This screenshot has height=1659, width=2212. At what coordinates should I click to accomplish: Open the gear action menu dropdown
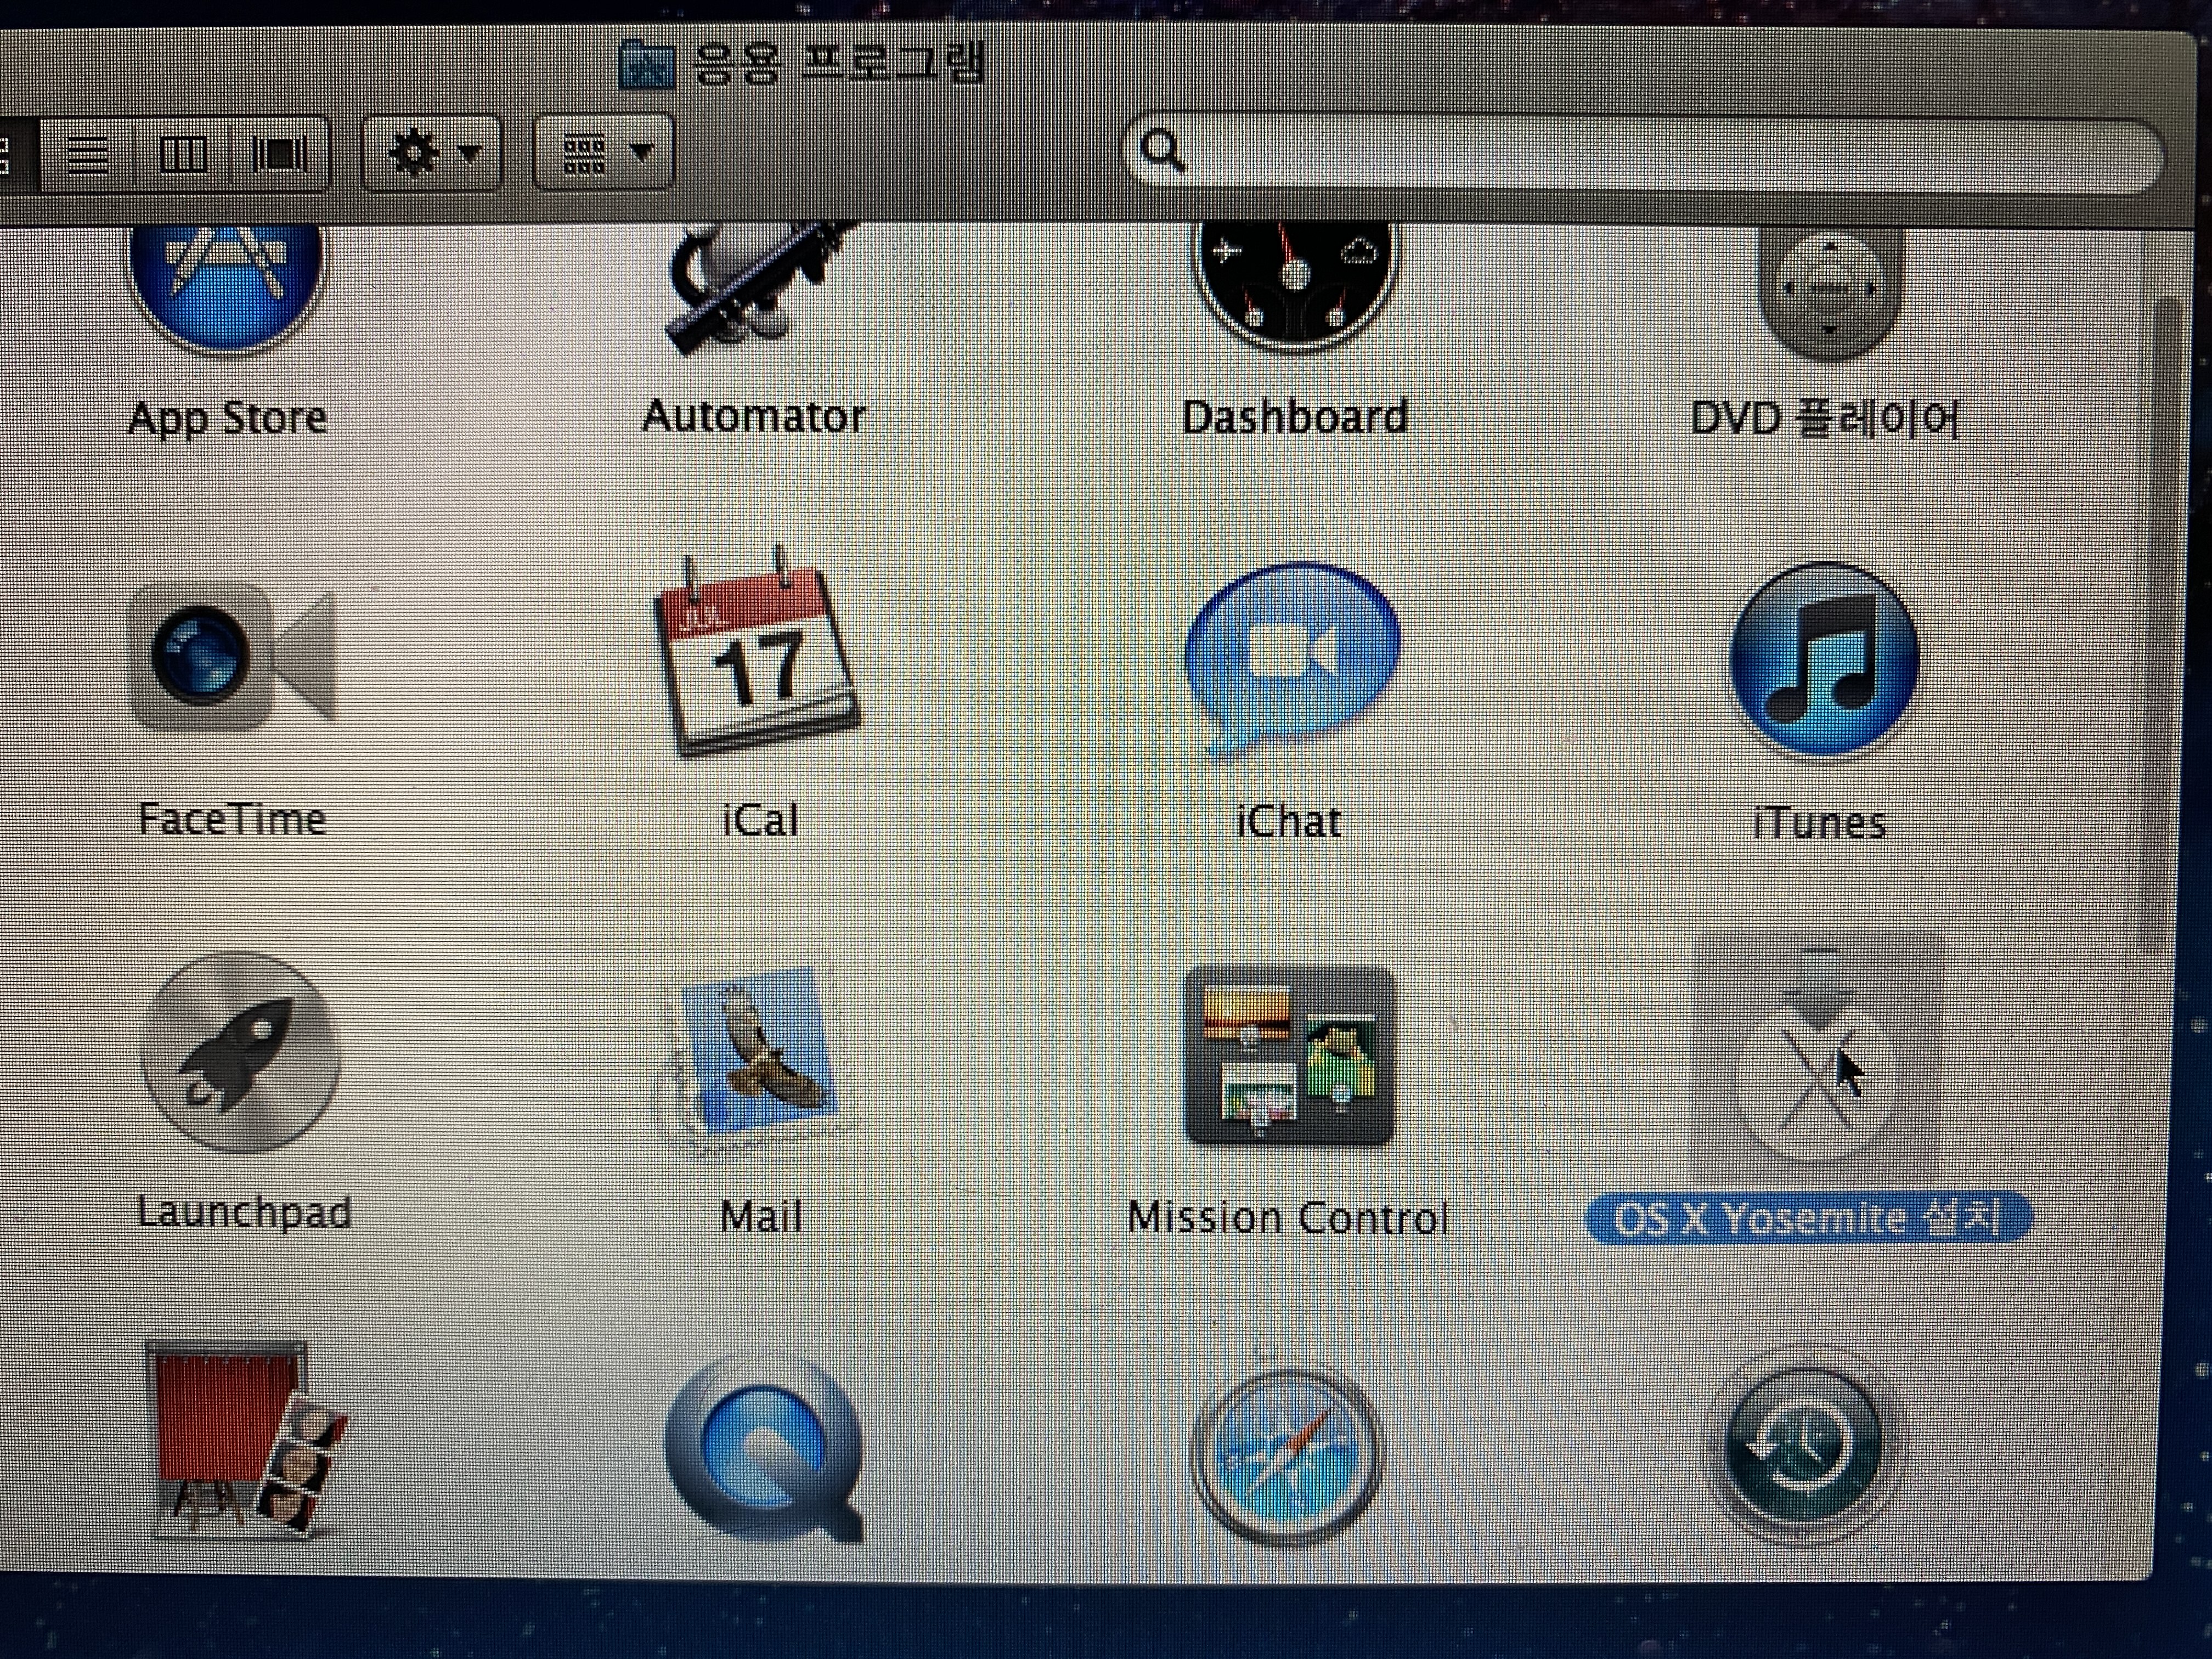431,153
